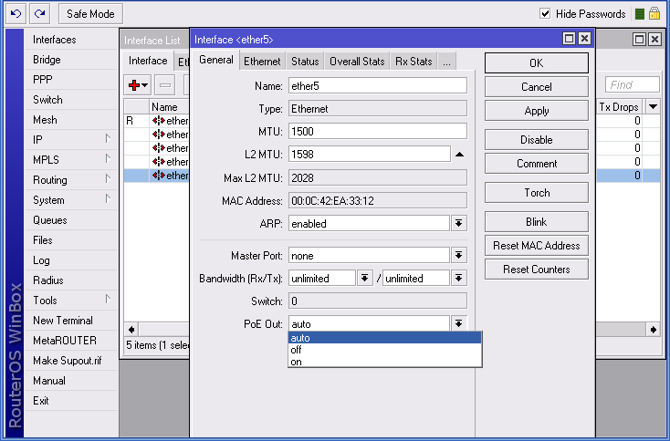Click the left arrow of the horizontal scrollbar
The height and width of the screenshot is (441, 670).
[x=131, y=329]
